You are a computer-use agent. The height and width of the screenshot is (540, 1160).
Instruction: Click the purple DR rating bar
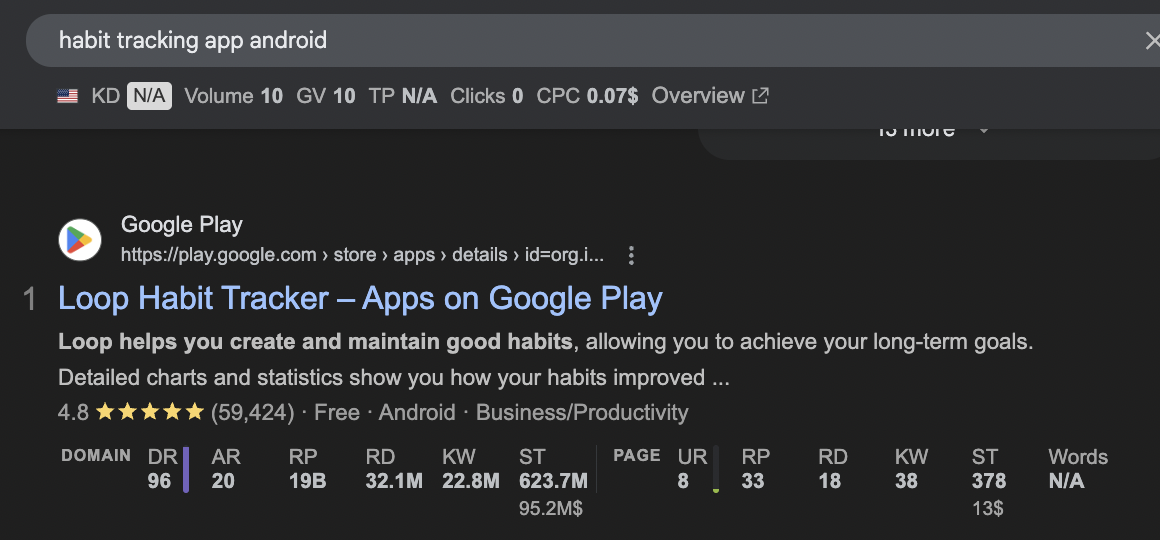(186, 470)
